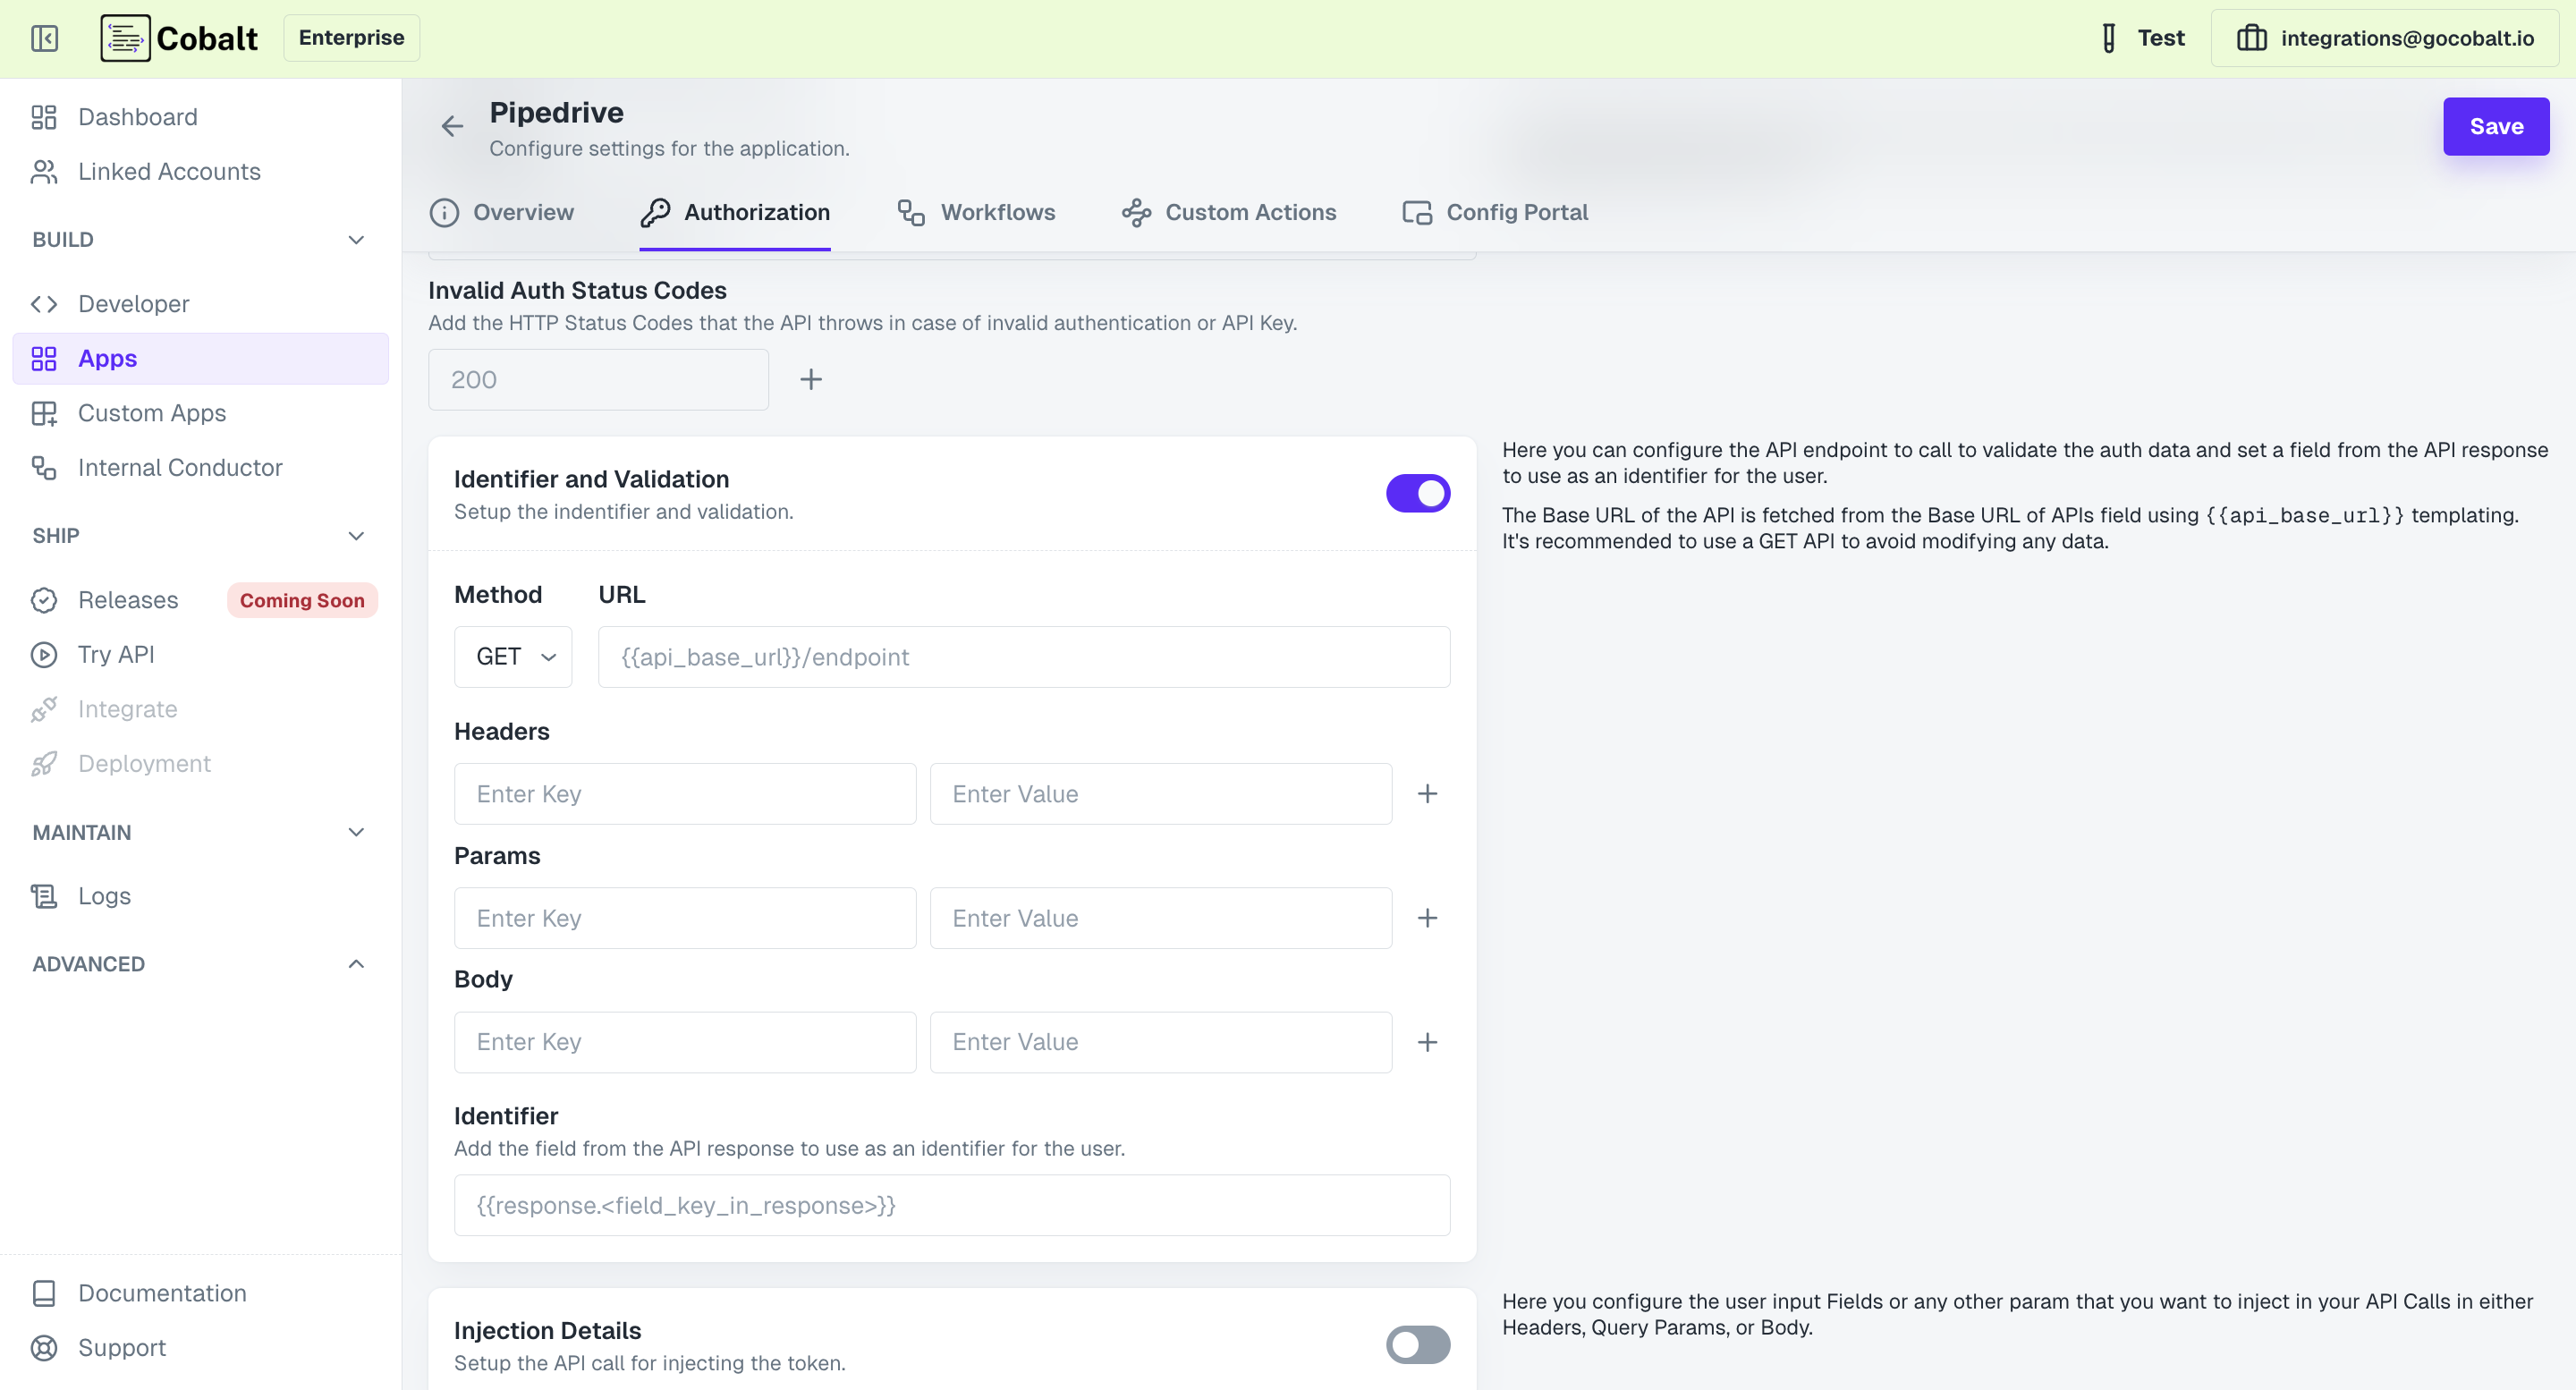This screenshot has width=2576, height=1390.
Task: Add a Body row with the plus icon
Action: [1427, 1042]
